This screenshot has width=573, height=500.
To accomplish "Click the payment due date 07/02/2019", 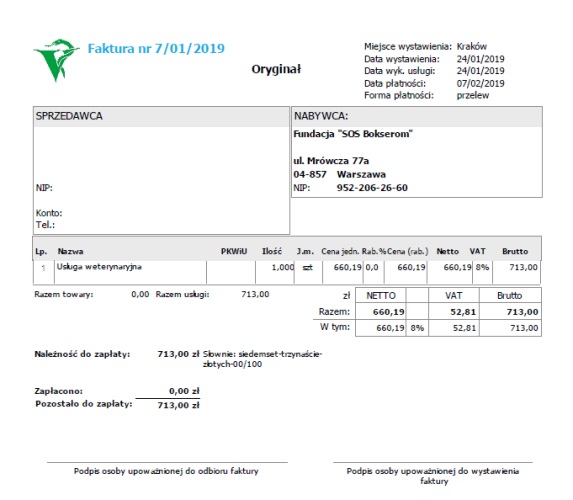I will tap(480, 83).
